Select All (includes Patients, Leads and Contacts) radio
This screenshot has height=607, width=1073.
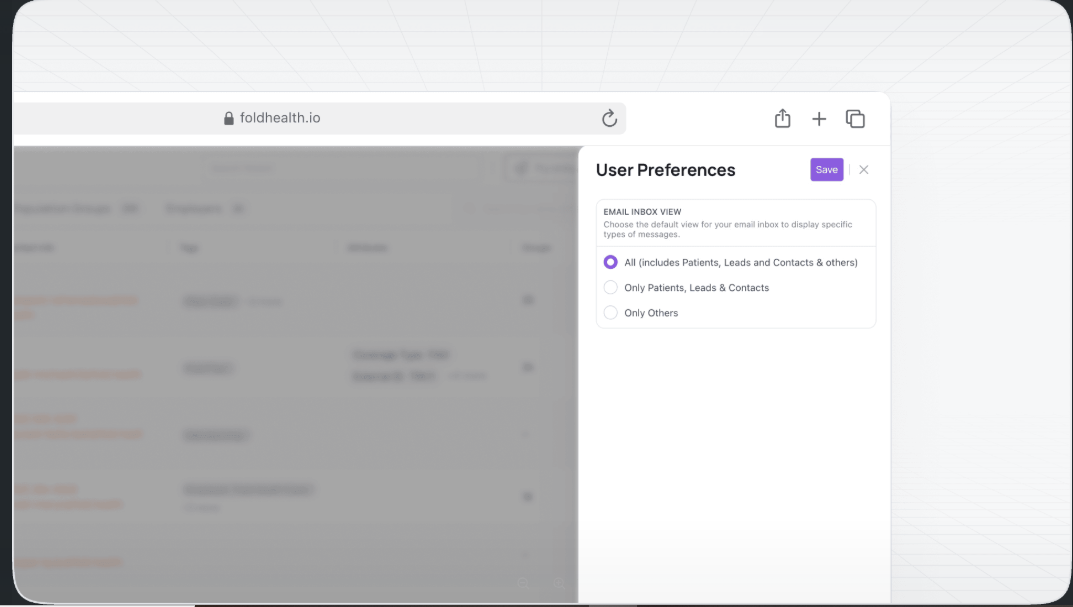click(x=610, y=262)
